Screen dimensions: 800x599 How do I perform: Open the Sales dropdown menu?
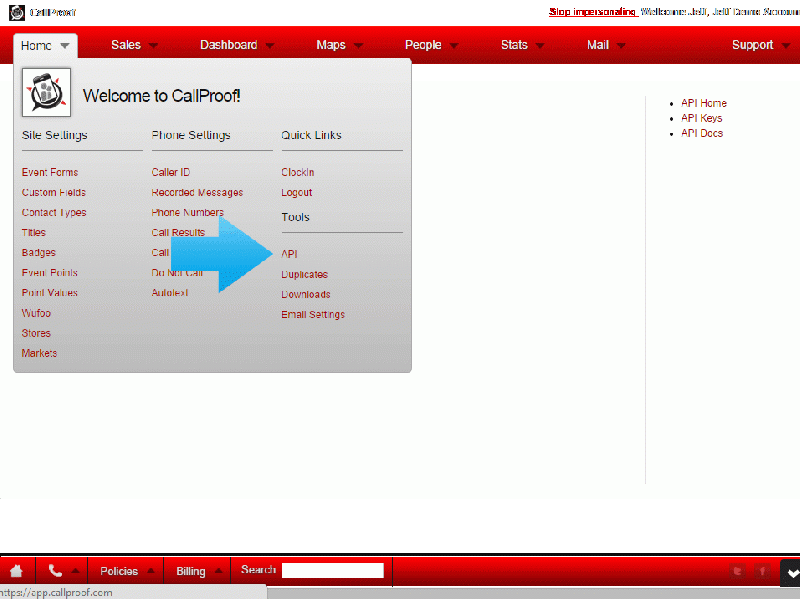(x=133, y=45)
